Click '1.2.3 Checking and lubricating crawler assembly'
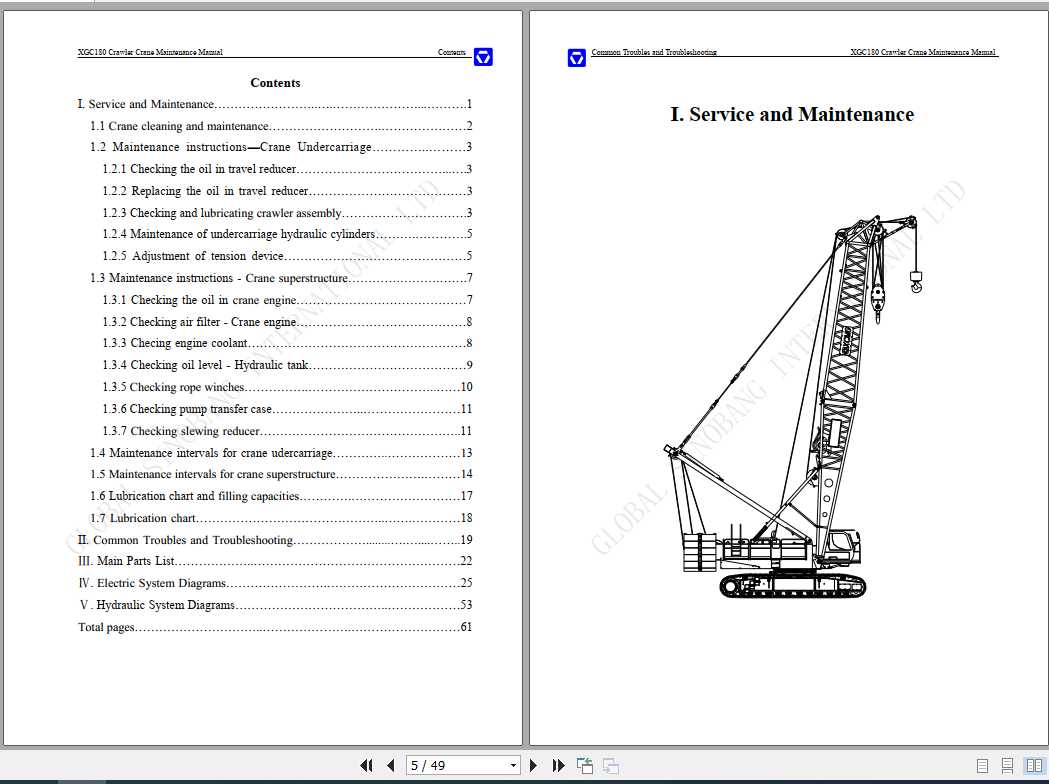This screenshot has height=784, width=1049. click(287, 213)
